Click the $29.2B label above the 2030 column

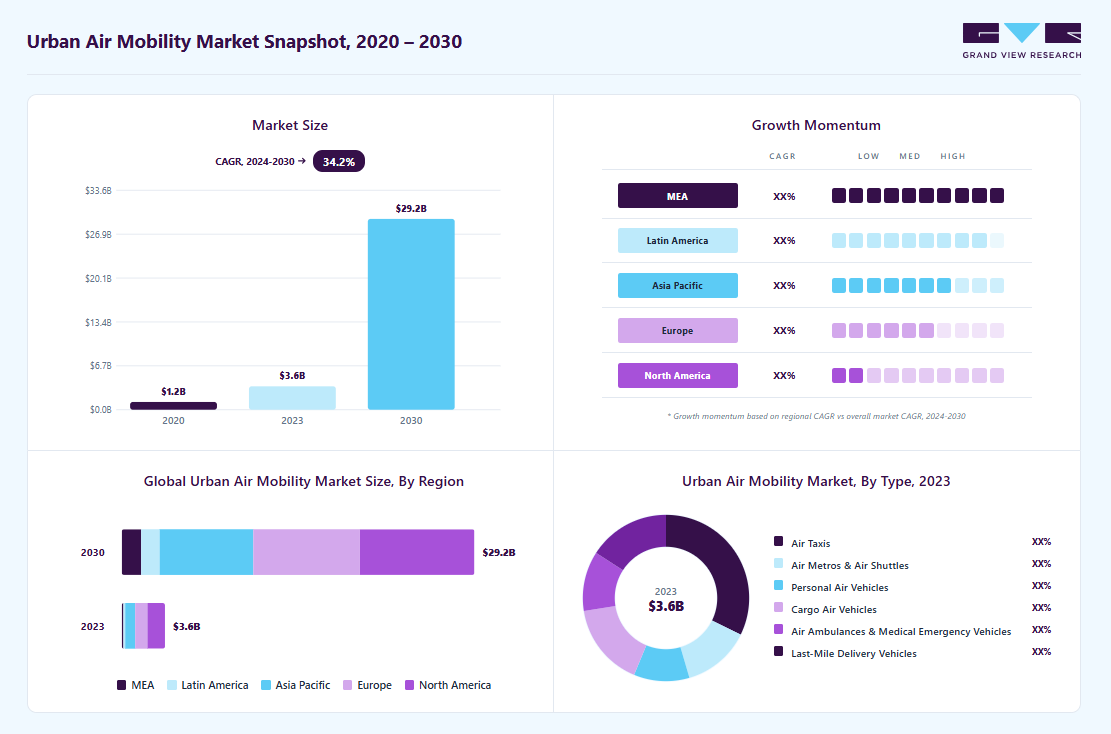(411, 208)
